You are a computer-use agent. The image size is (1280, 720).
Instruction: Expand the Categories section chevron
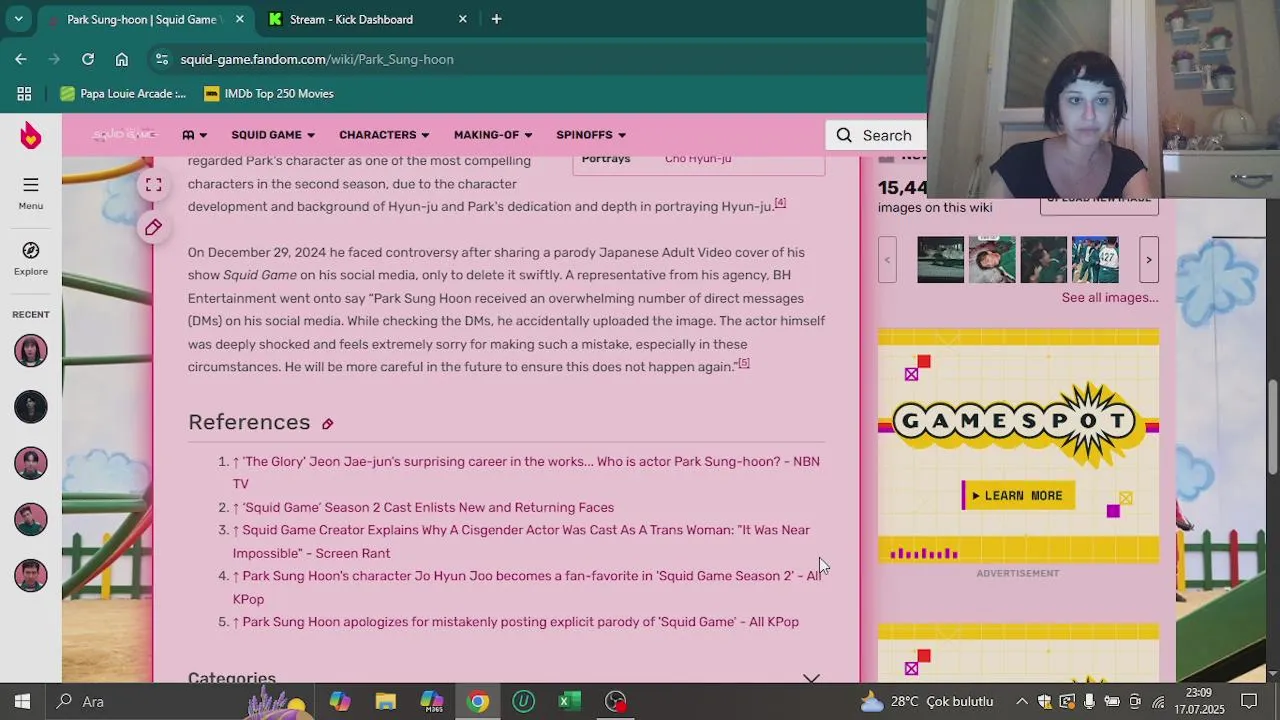click(x=811, y=677)
